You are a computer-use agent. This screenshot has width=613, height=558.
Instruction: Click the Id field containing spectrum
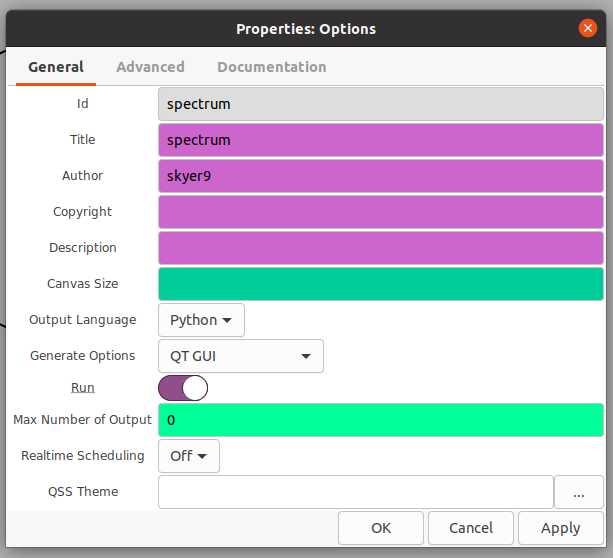[x=381, y=104]
